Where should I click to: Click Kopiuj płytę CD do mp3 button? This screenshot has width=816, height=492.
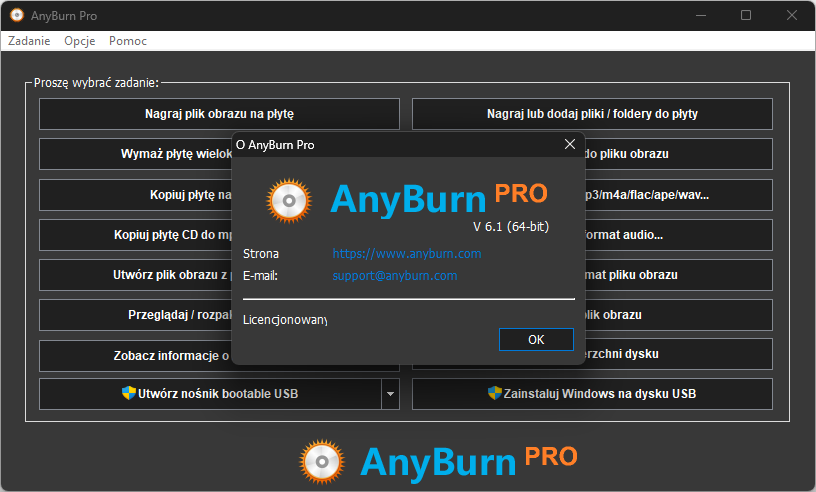tap(135, 235)
